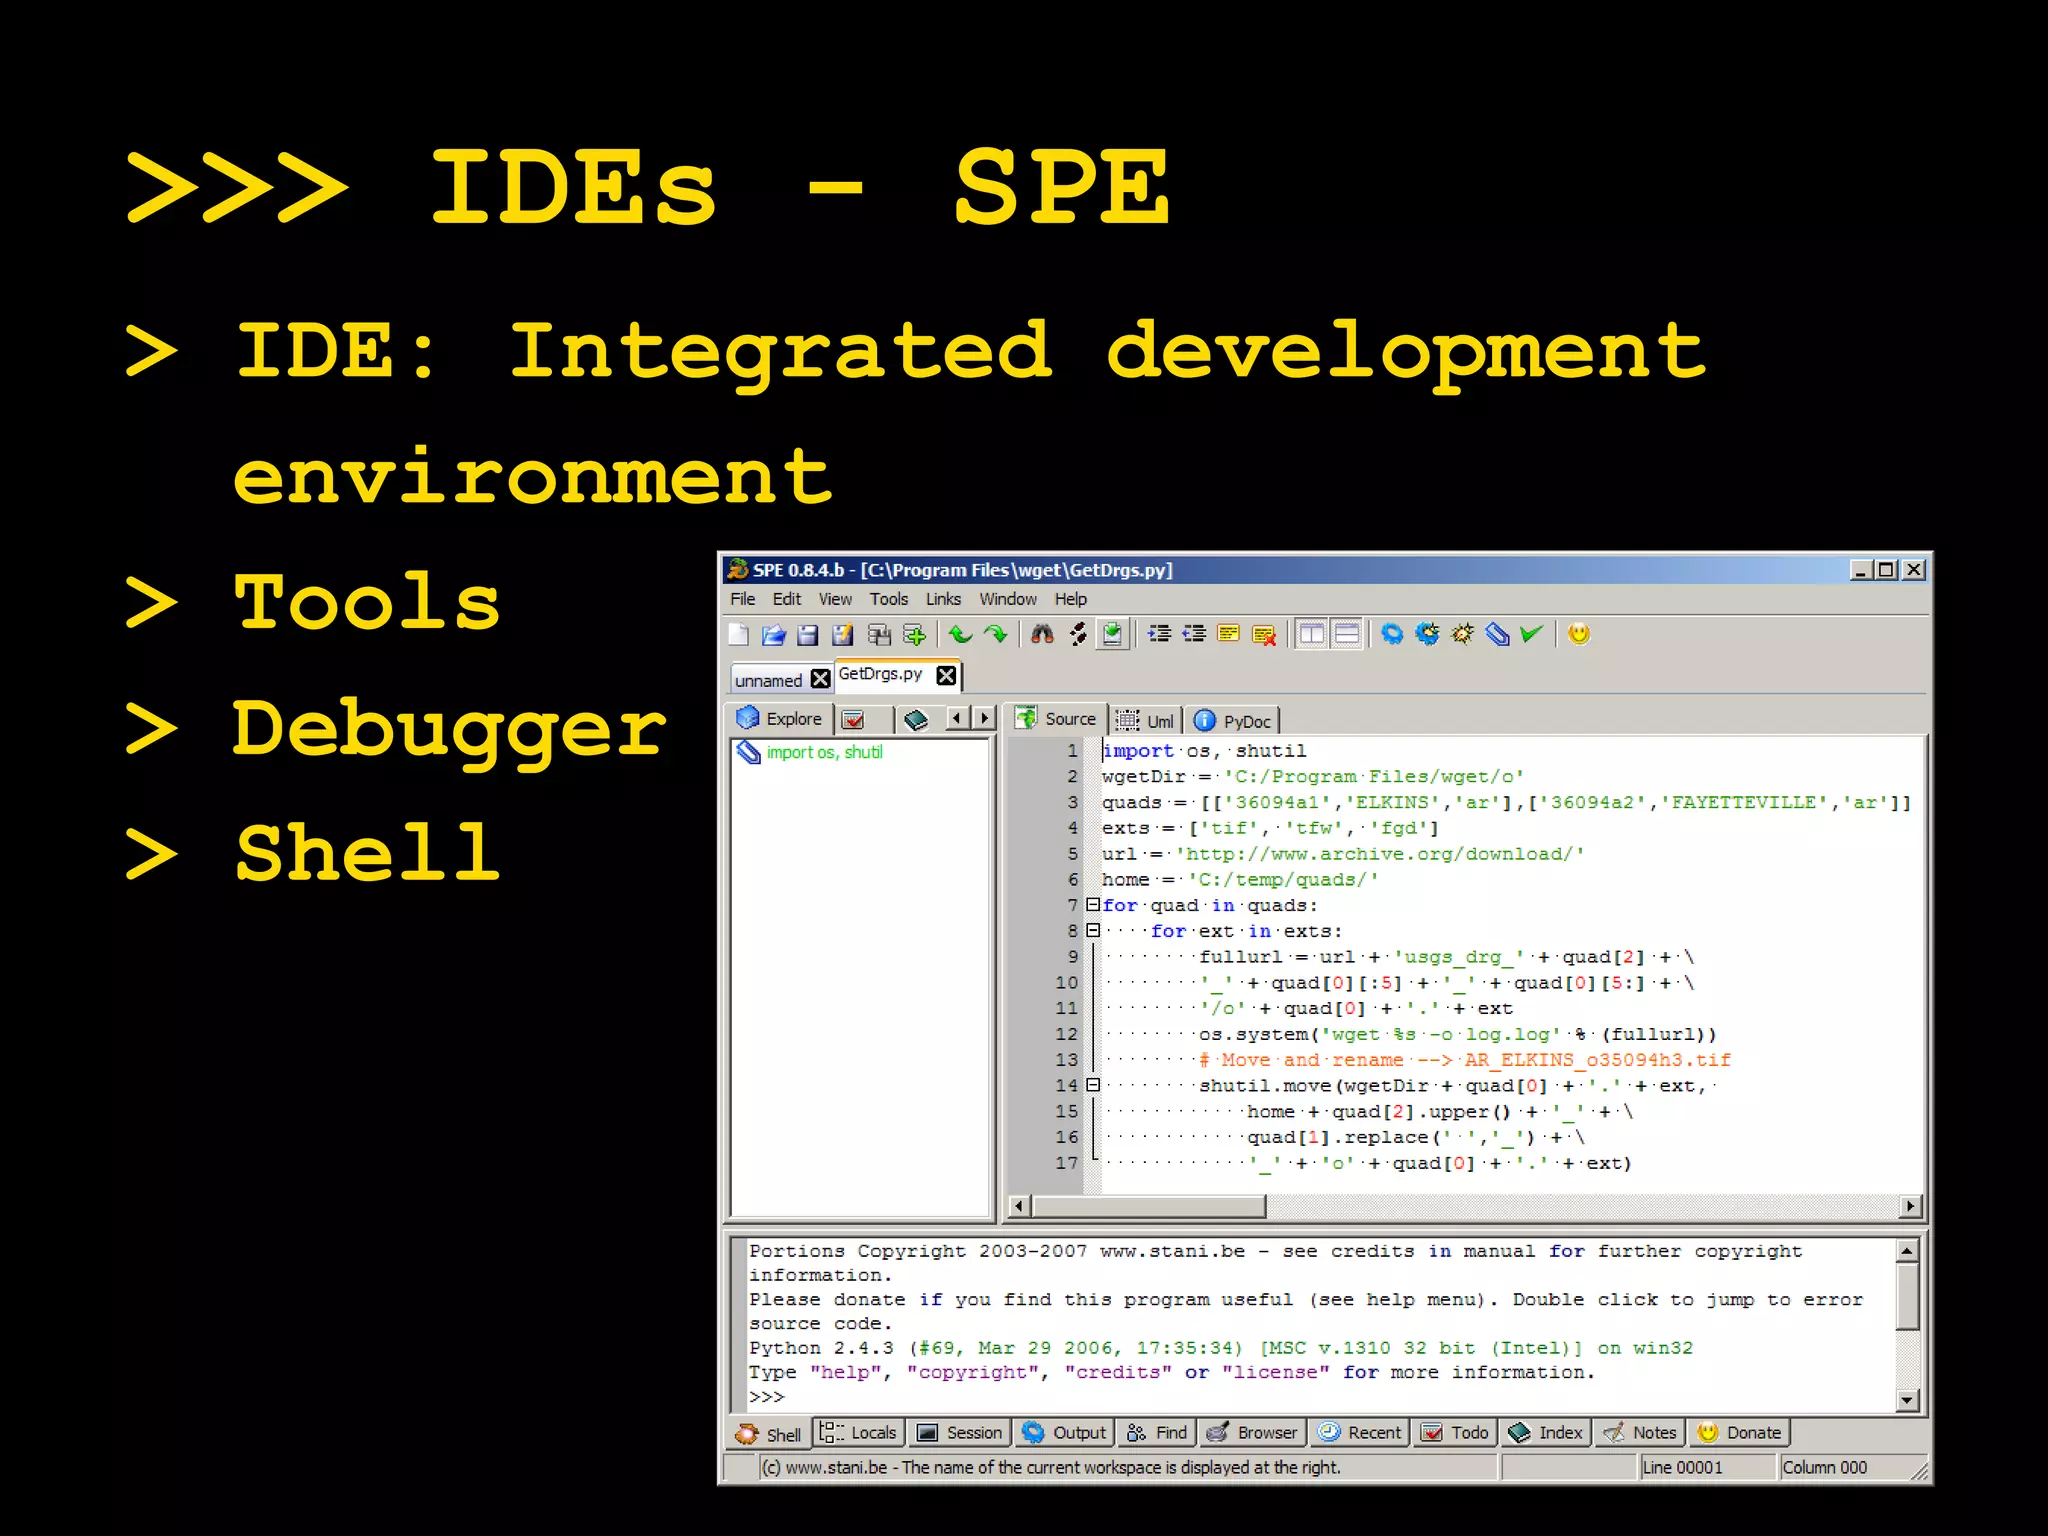Screen dimensions: 2048x1536
Task: Collapse the fold at line 14
Action: click(x=1093, y=1085)
